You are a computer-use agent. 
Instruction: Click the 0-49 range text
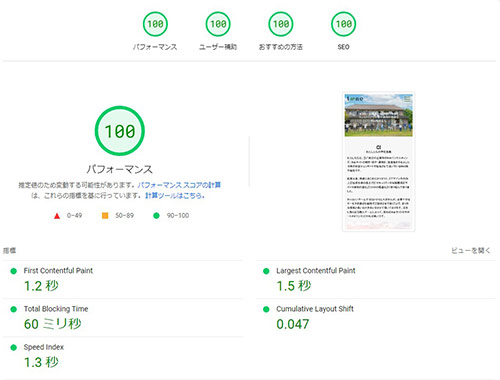tap(74, 216)
